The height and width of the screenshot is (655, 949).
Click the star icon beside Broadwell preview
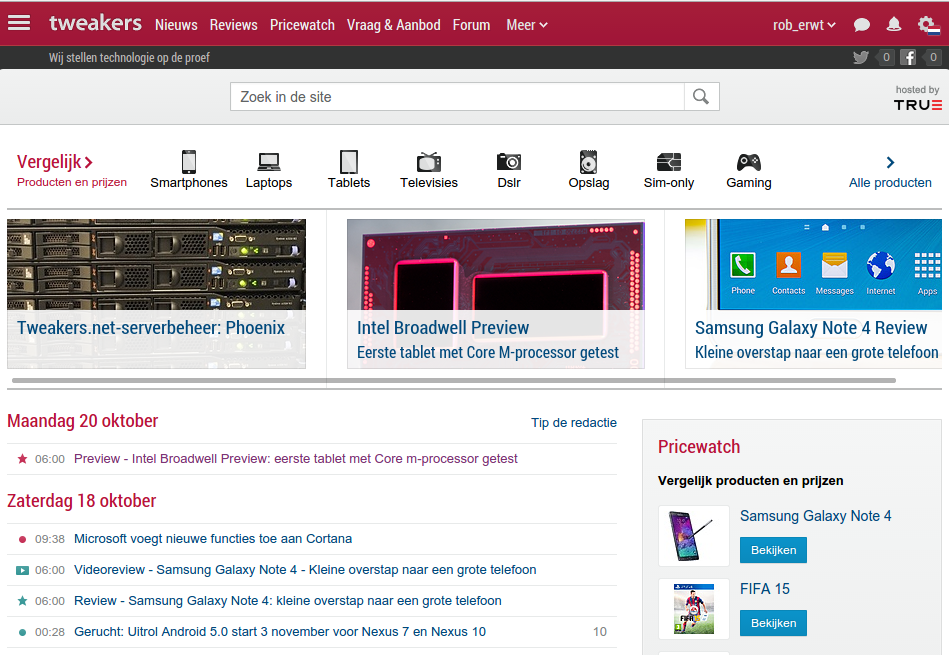[22, 459]
